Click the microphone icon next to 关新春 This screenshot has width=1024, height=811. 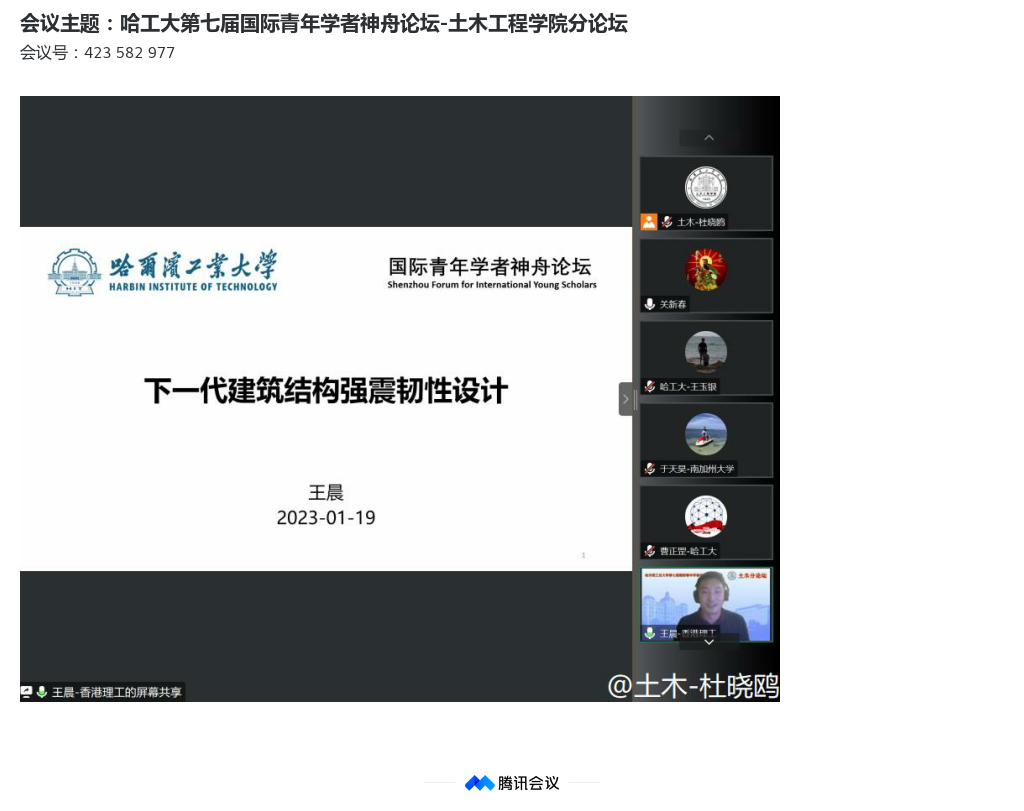(650, 304)
